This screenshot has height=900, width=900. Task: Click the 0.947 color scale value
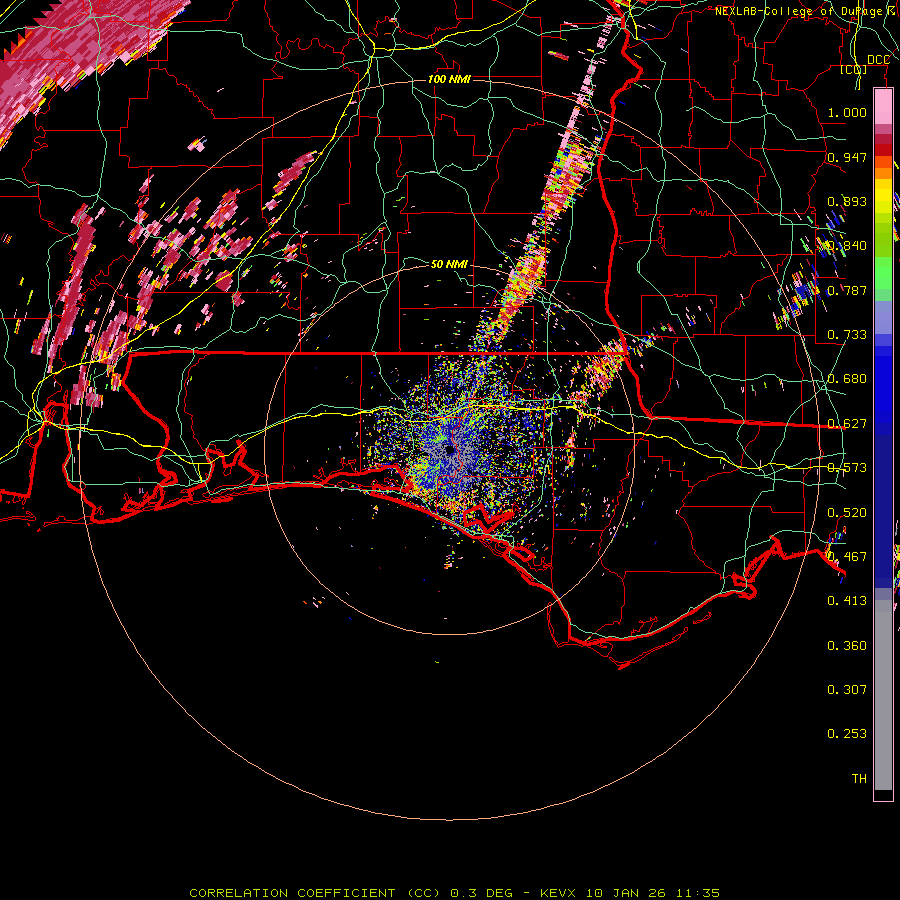click(847, 157)
